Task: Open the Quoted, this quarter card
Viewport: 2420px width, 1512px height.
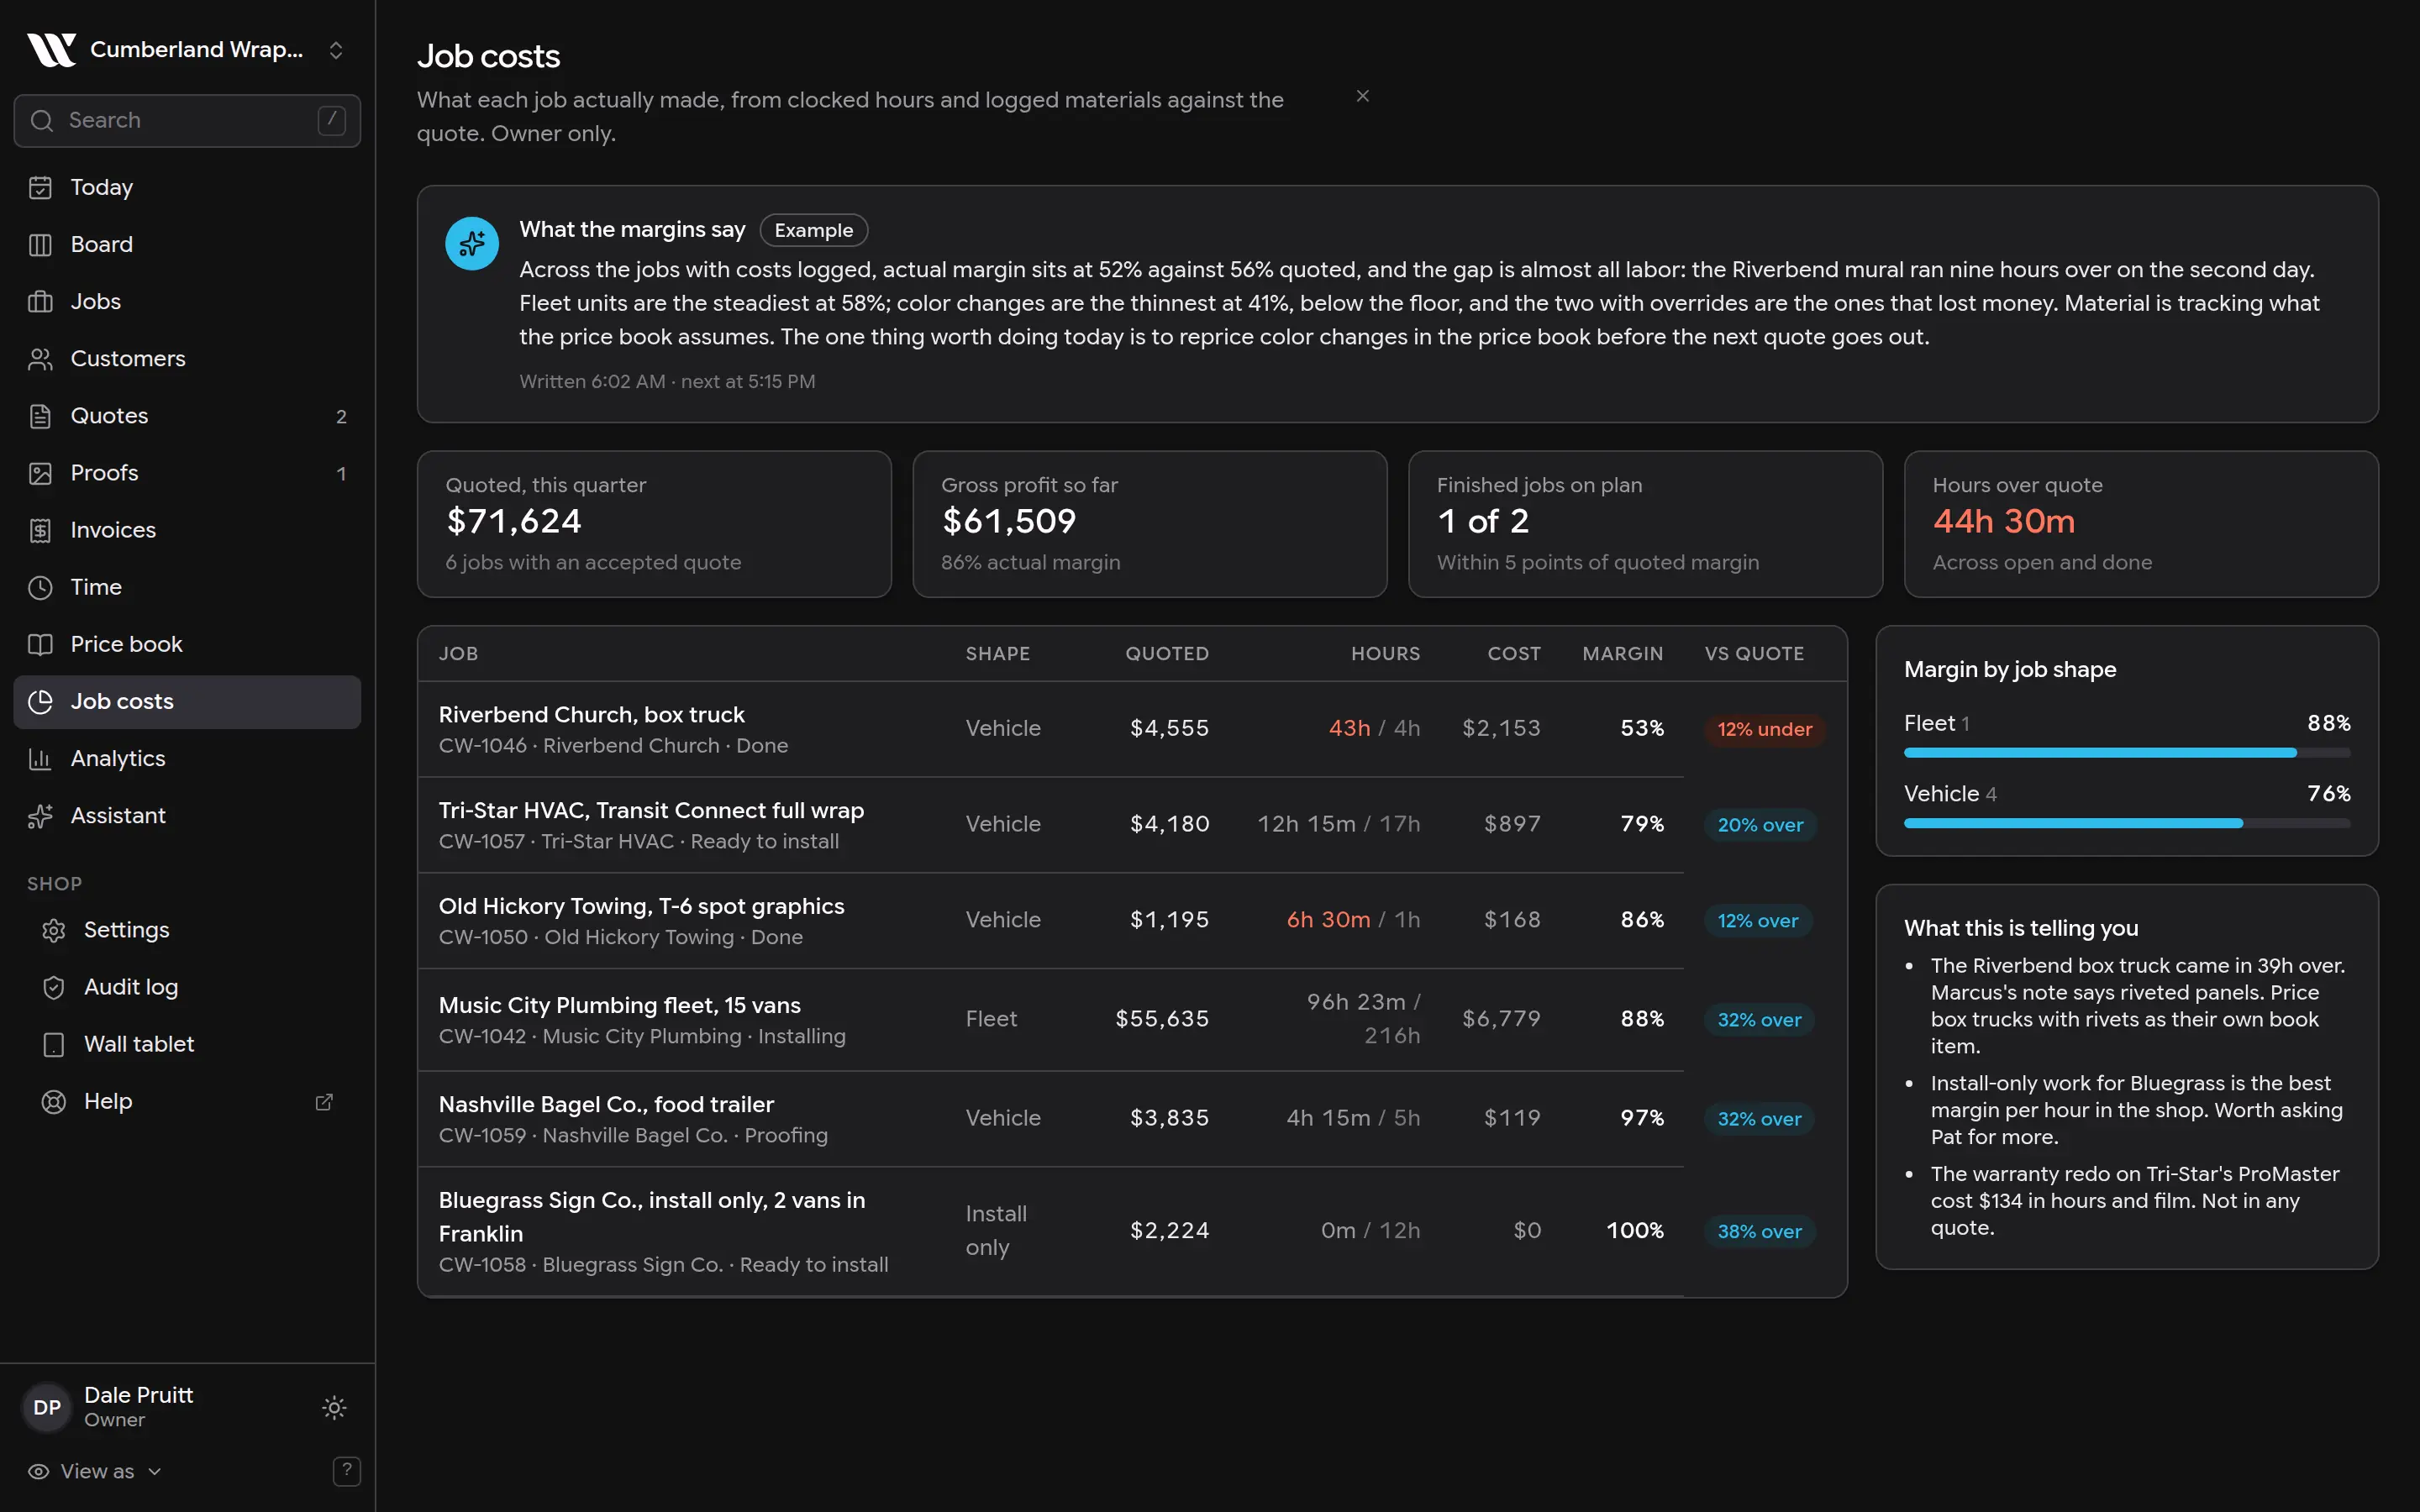Action: coord(654,524)
